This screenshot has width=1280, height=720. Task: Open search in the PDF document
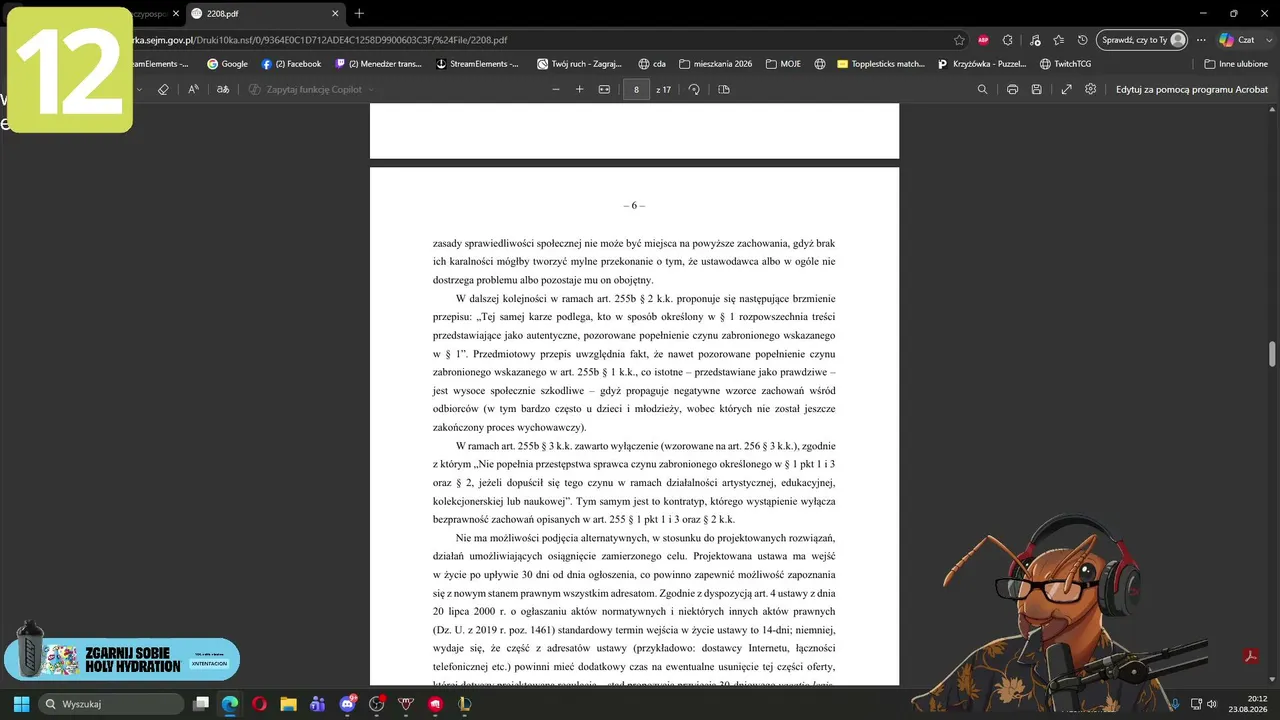click(x=982, y=89)
